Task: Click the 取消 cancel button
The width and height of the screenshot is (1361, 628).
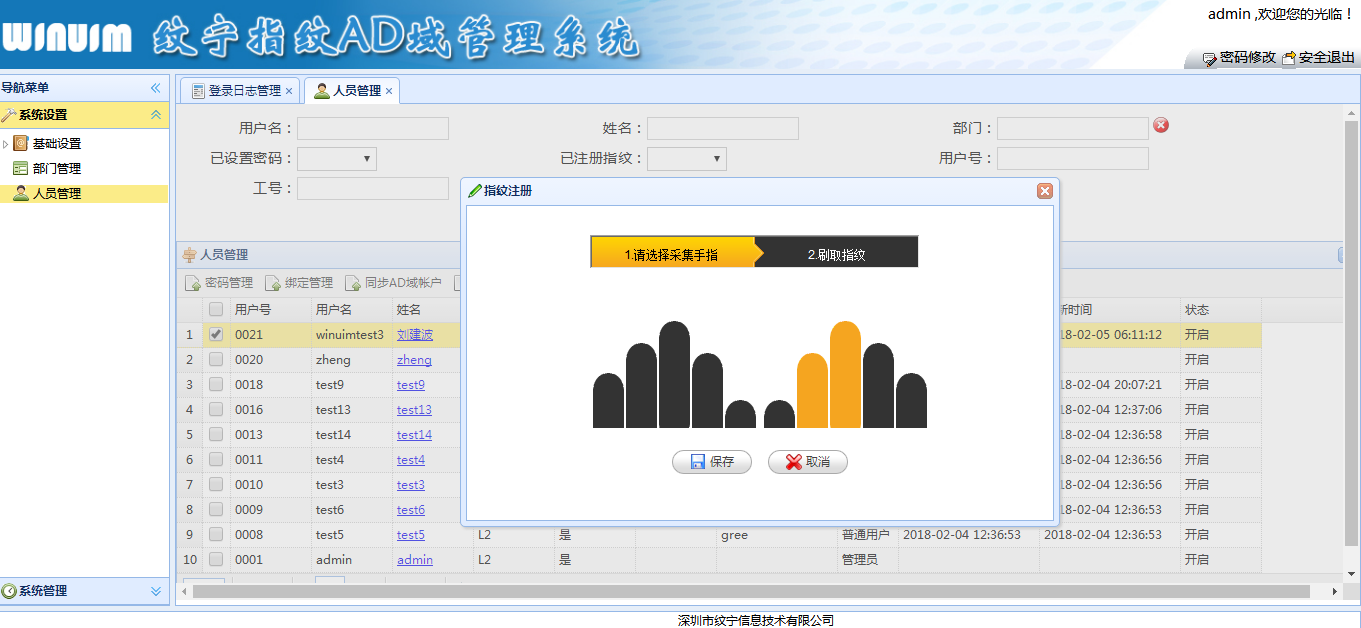Action: click(808, 462)
